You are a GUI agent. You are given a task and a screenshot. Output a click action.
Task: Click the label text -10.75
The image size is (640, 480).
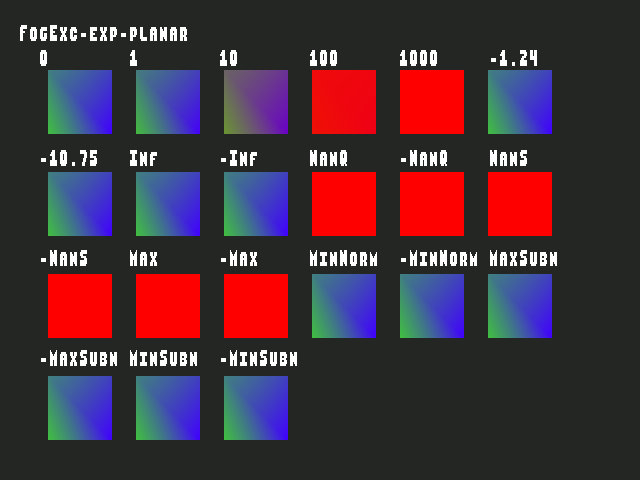[69, 158]
